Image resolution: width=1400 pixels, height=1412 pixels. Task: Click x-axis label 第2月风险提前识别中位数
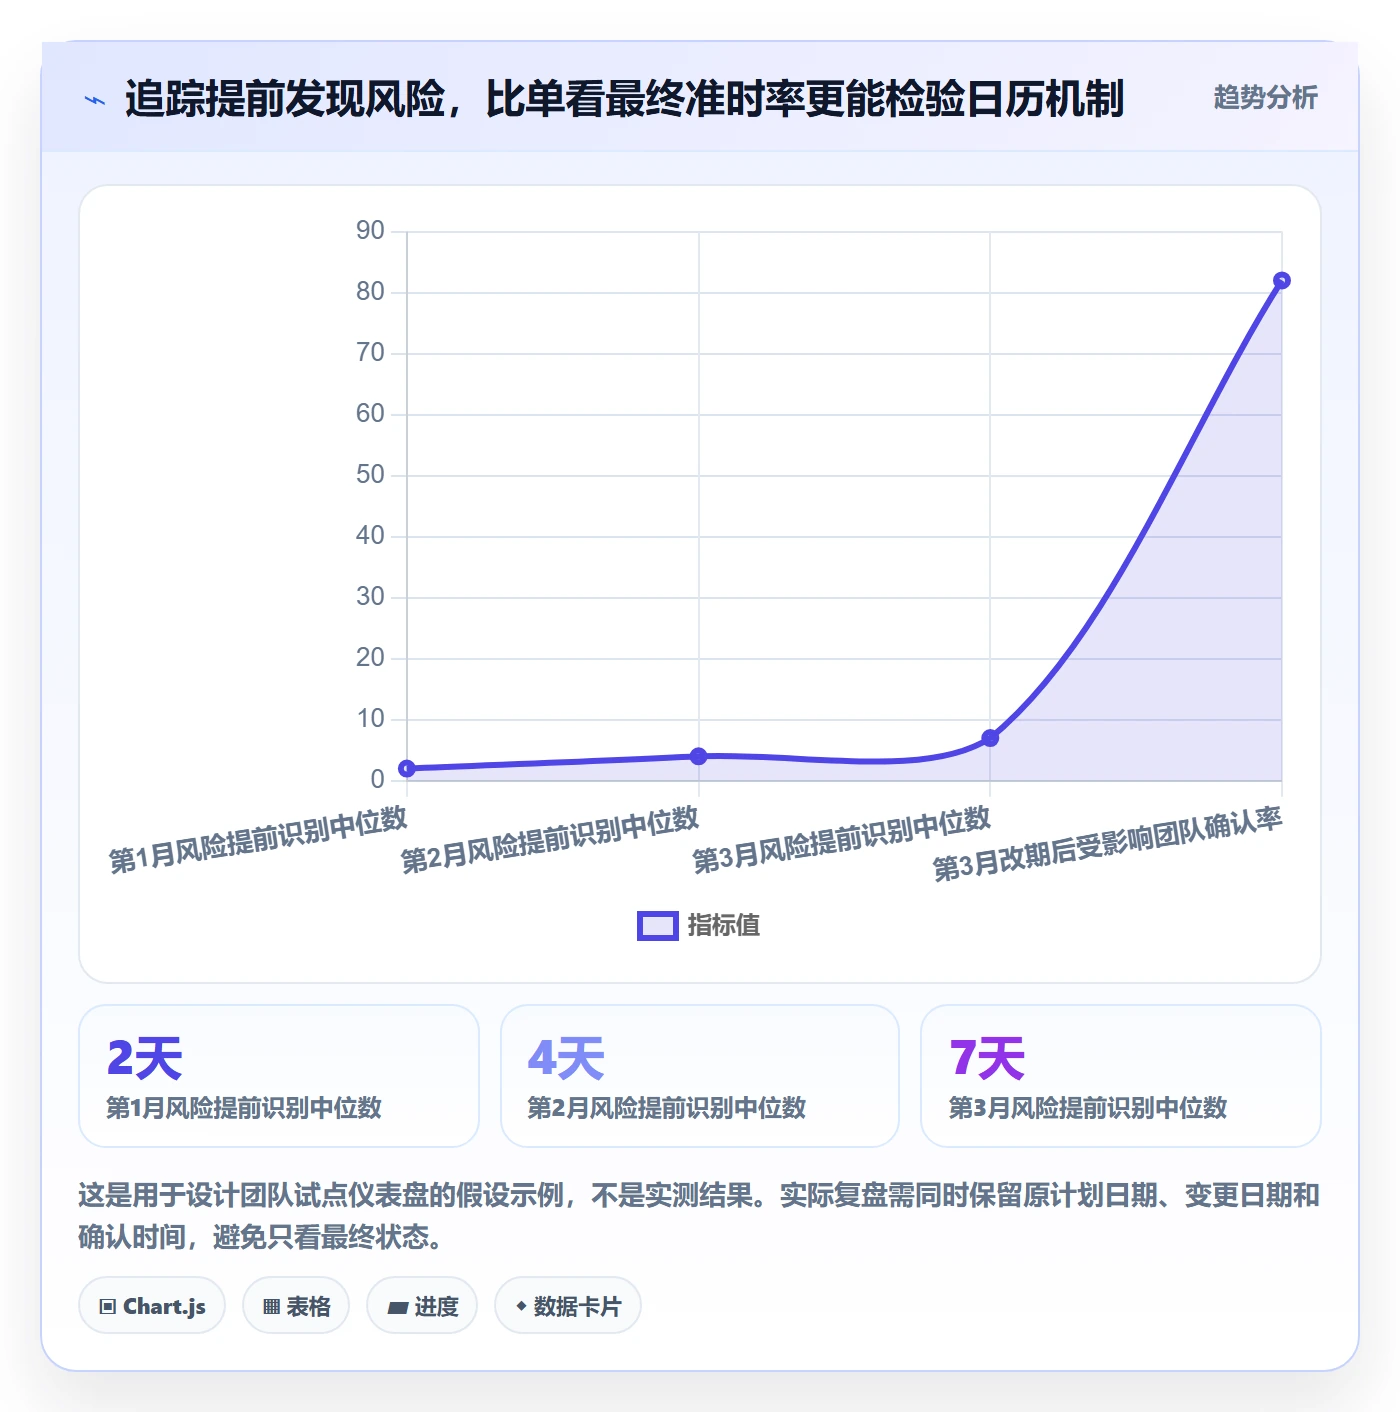click(550, 840)
